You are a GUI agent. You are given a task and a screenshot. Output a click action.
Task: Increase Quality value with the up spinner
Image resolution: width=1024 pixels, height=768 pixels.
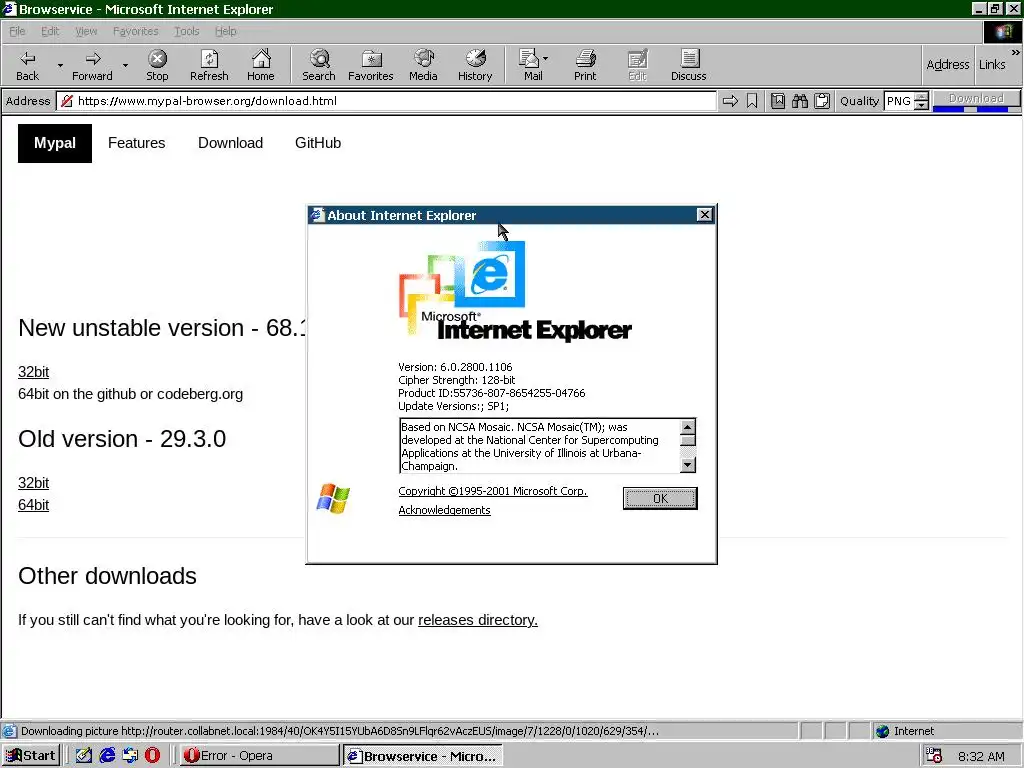click(921, 97)
